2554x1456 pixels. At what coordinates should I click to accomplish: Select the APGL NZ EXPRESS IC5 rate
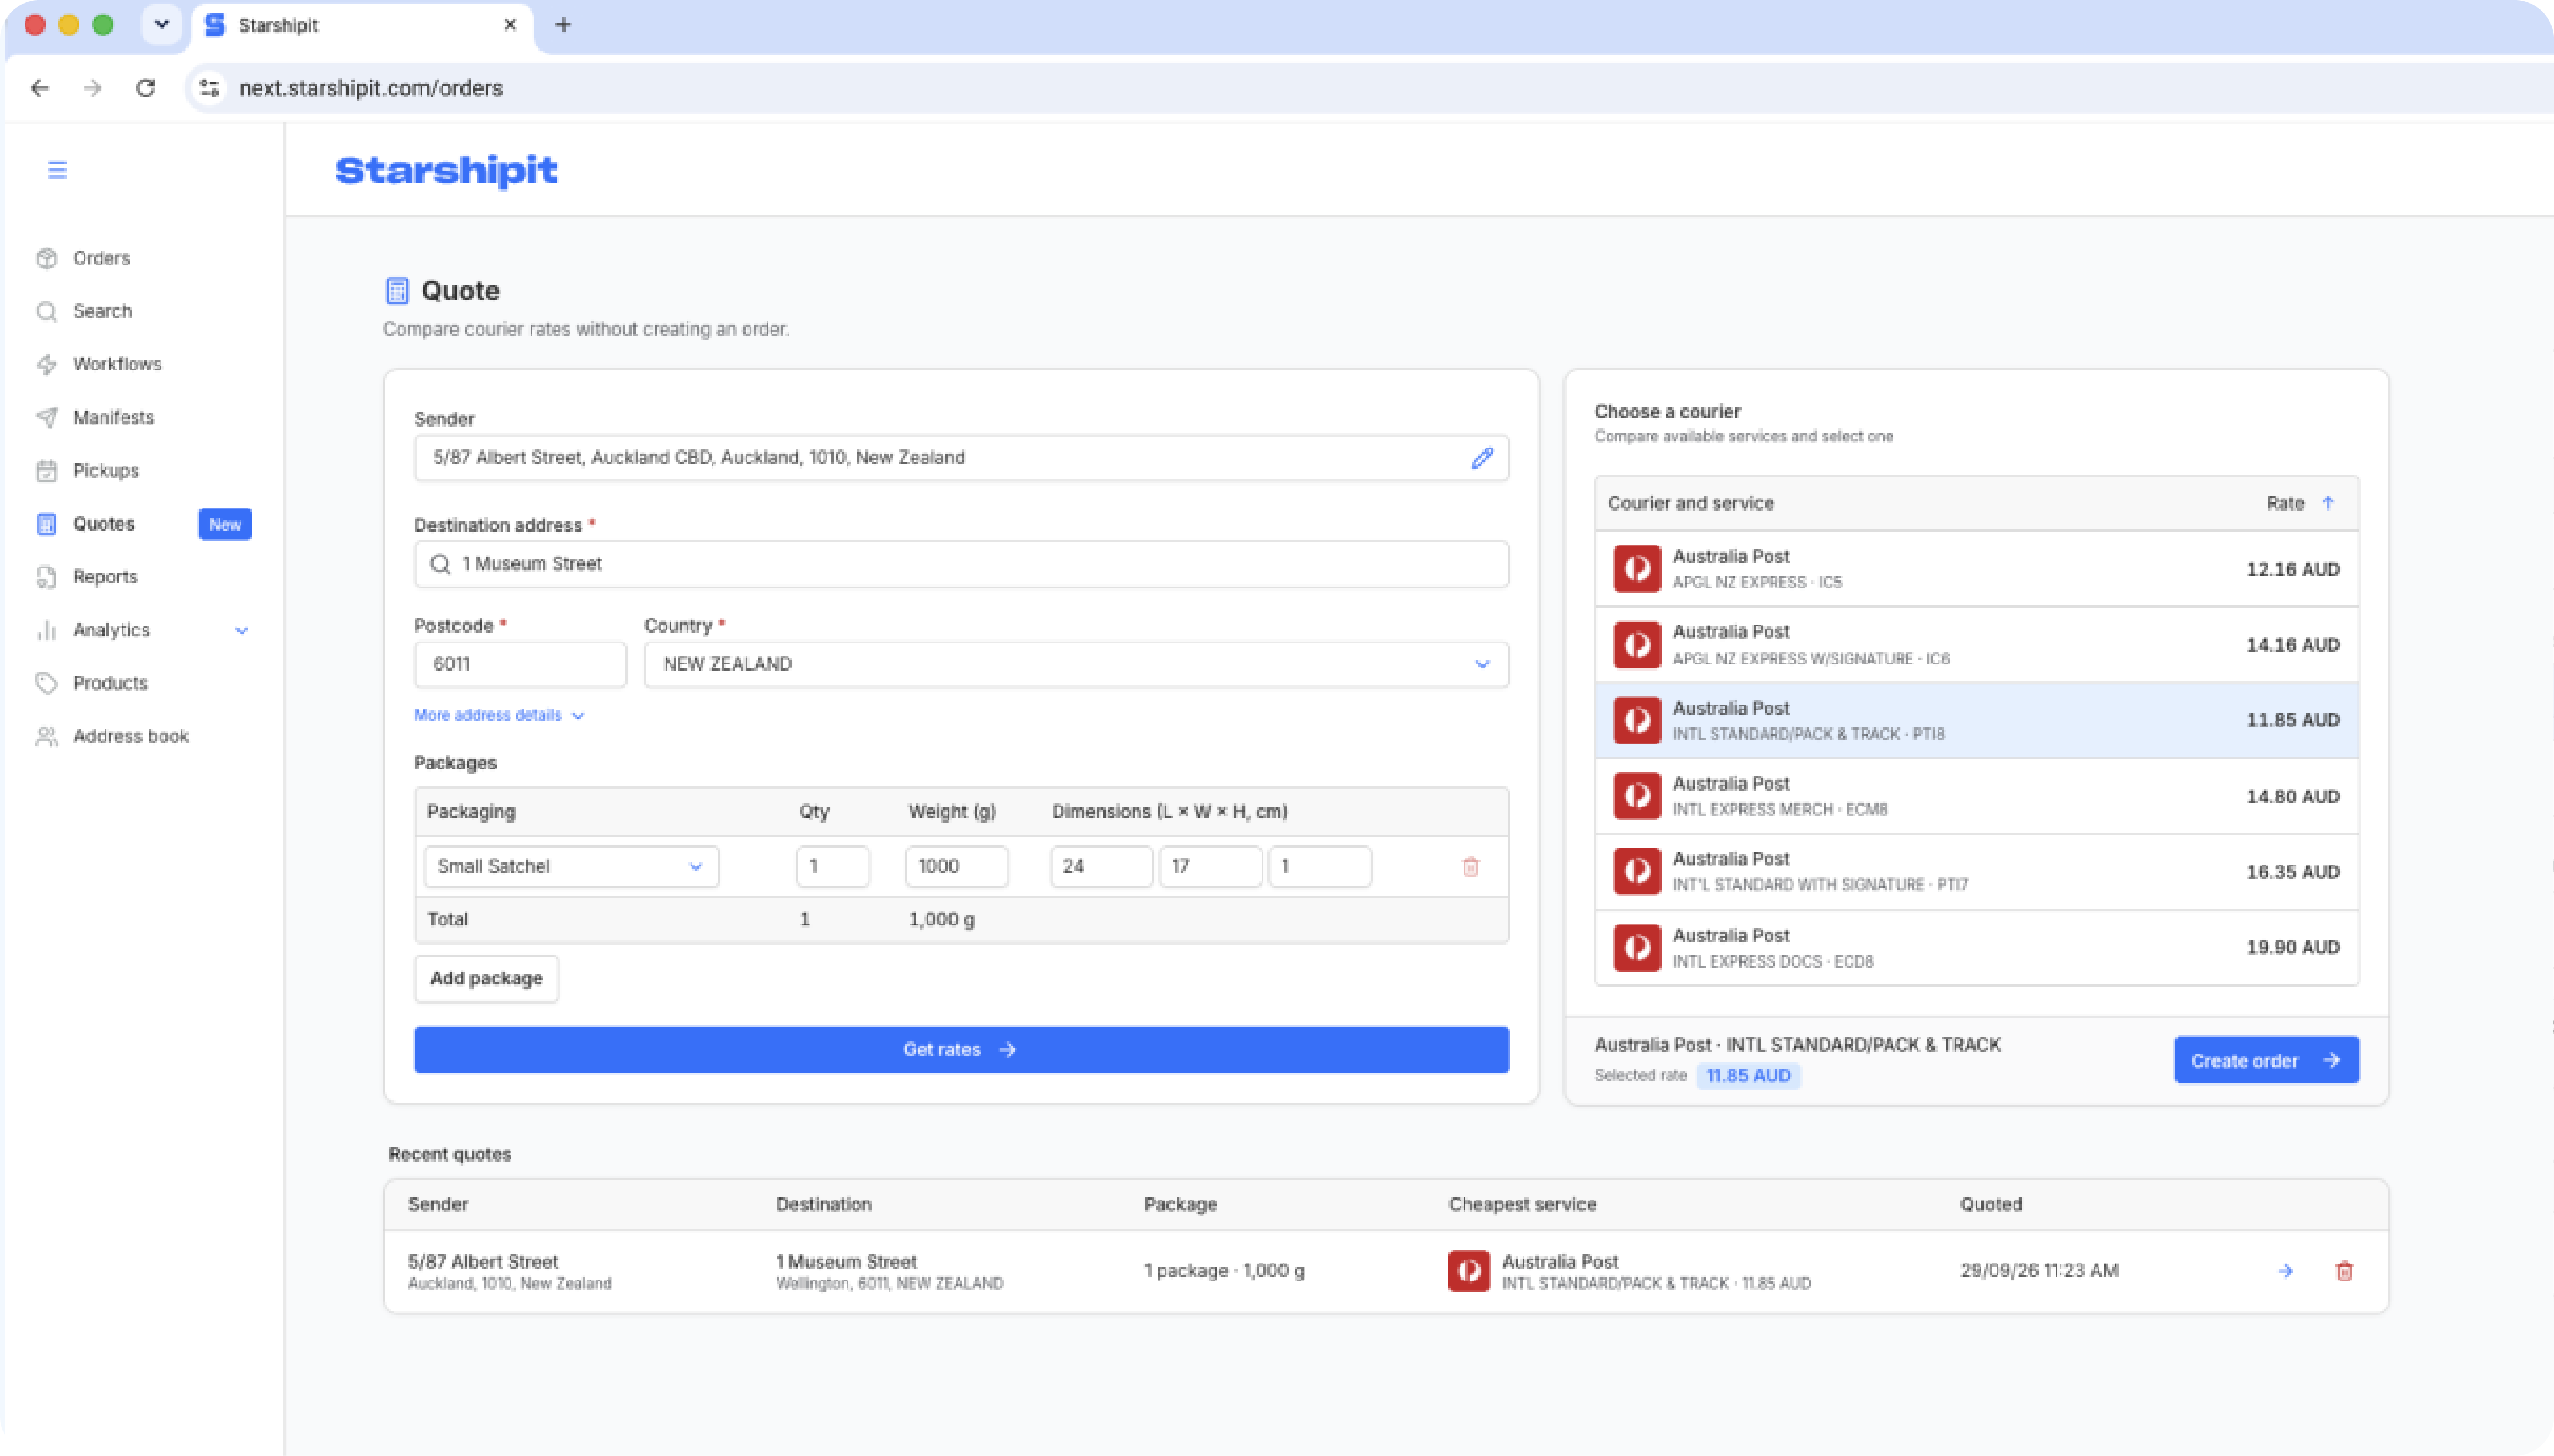pos(1976,569)
